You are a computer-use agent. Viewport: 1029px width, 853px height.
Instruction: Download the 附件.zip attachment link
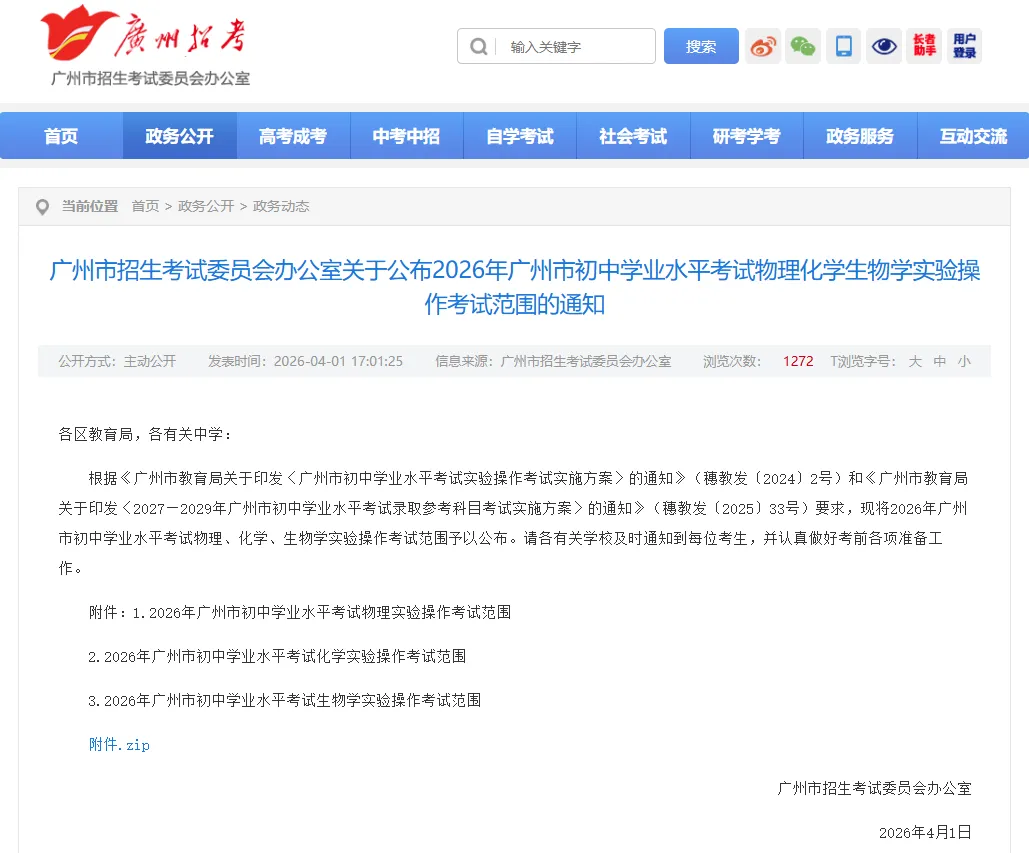click(118, 744)
